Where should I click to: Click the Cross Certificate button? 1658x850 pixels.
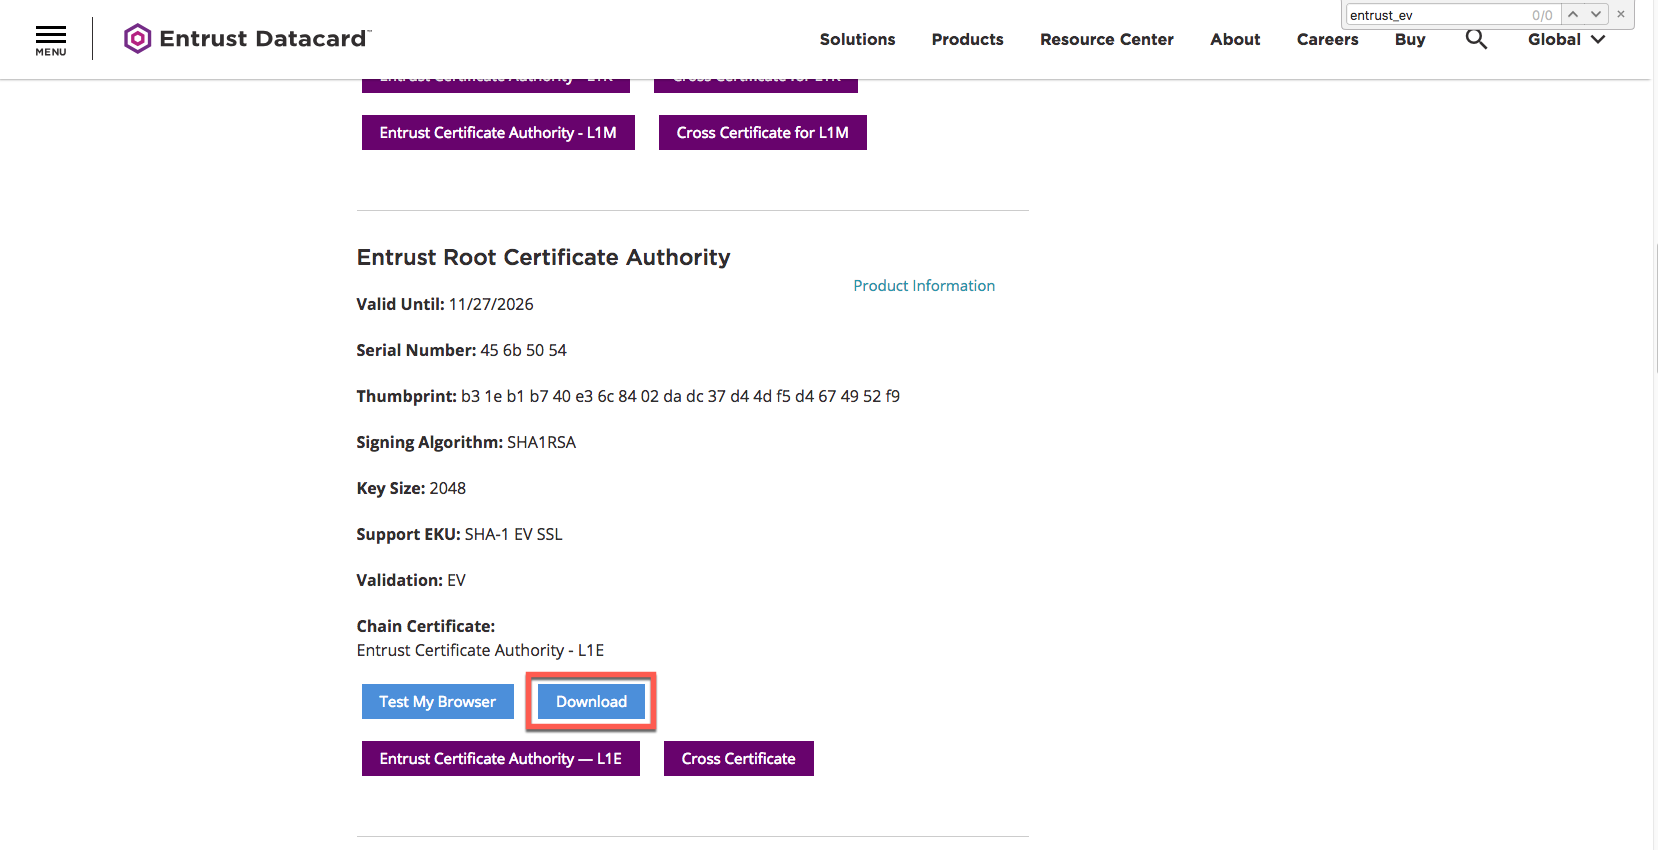coord(738,759)
